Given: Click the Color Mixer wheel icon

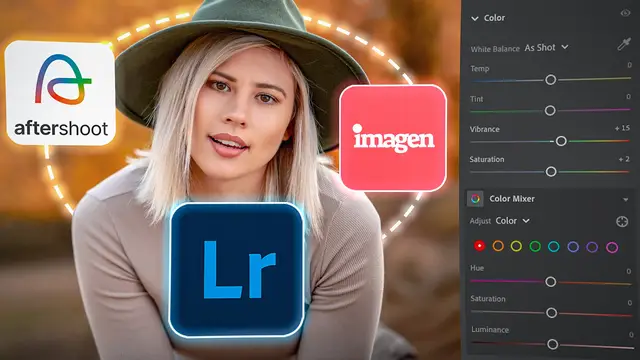Looking at the screenshot, I should pyautogui.click(x=475, y=199).
